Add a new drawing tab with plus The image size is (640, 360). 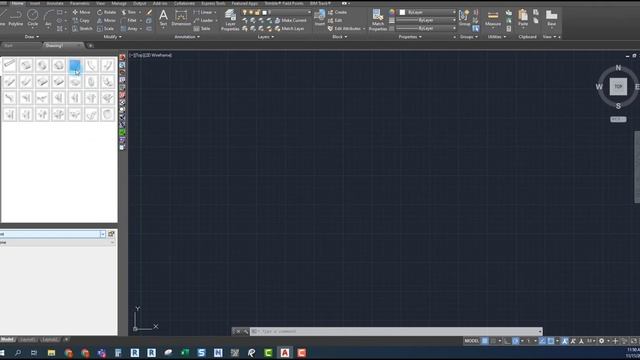click(91, 46)
